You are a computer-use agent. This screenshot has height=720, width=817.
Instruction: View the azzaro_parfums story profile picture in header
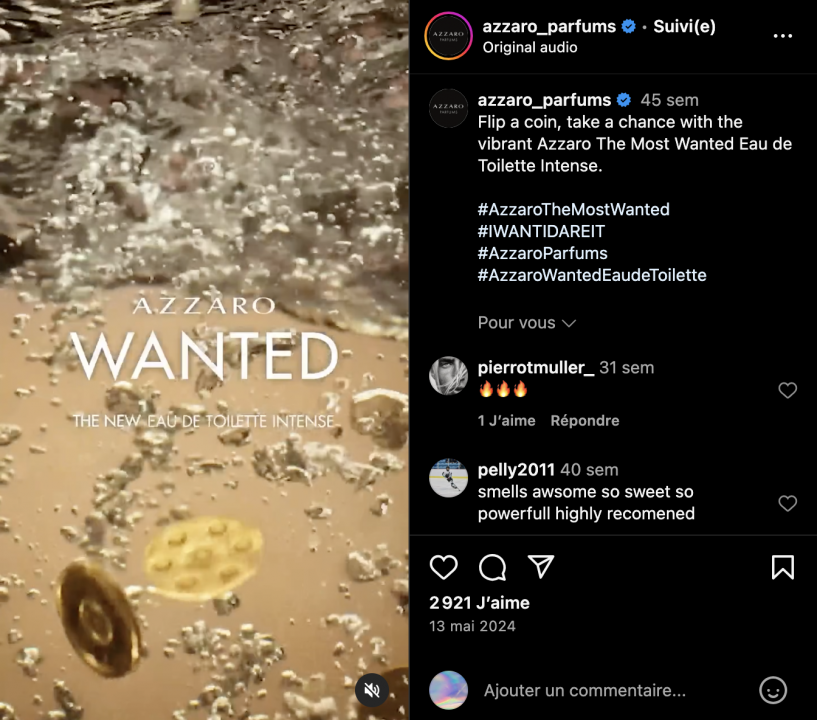448,36
